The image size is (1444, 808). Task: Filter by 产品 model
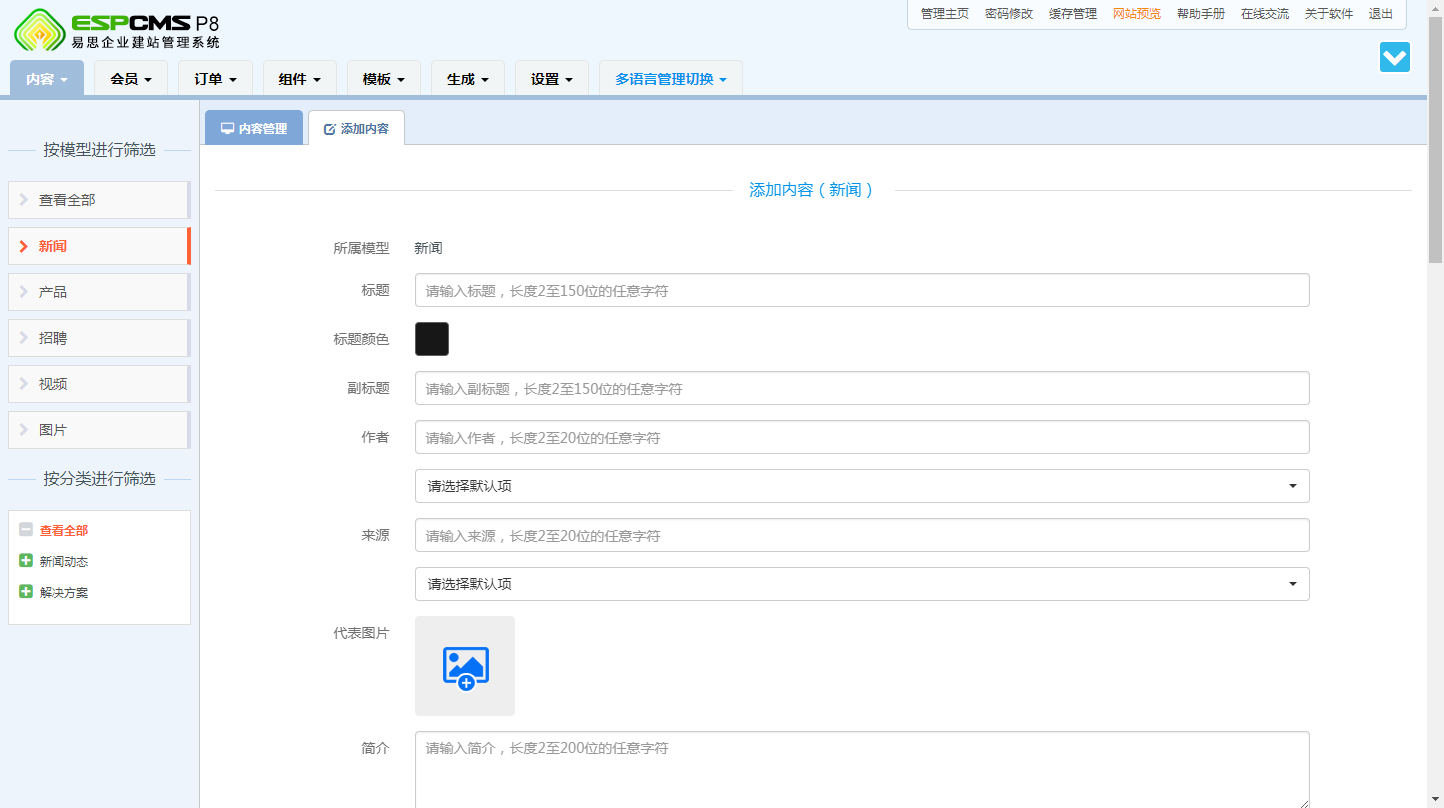pos(99,292)
